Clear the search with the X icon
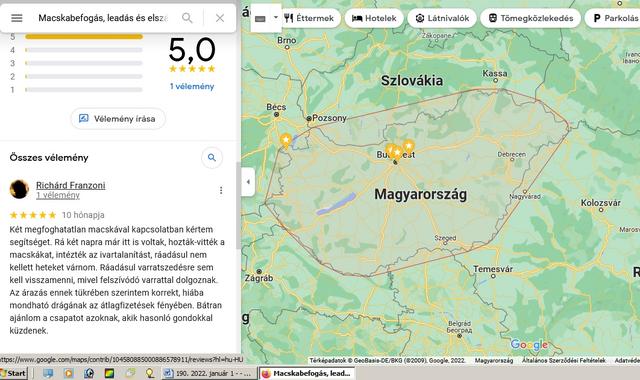Image resolution: width=640 pixels, height=380 pixels. pyautogui.click(x=220, y=18)
